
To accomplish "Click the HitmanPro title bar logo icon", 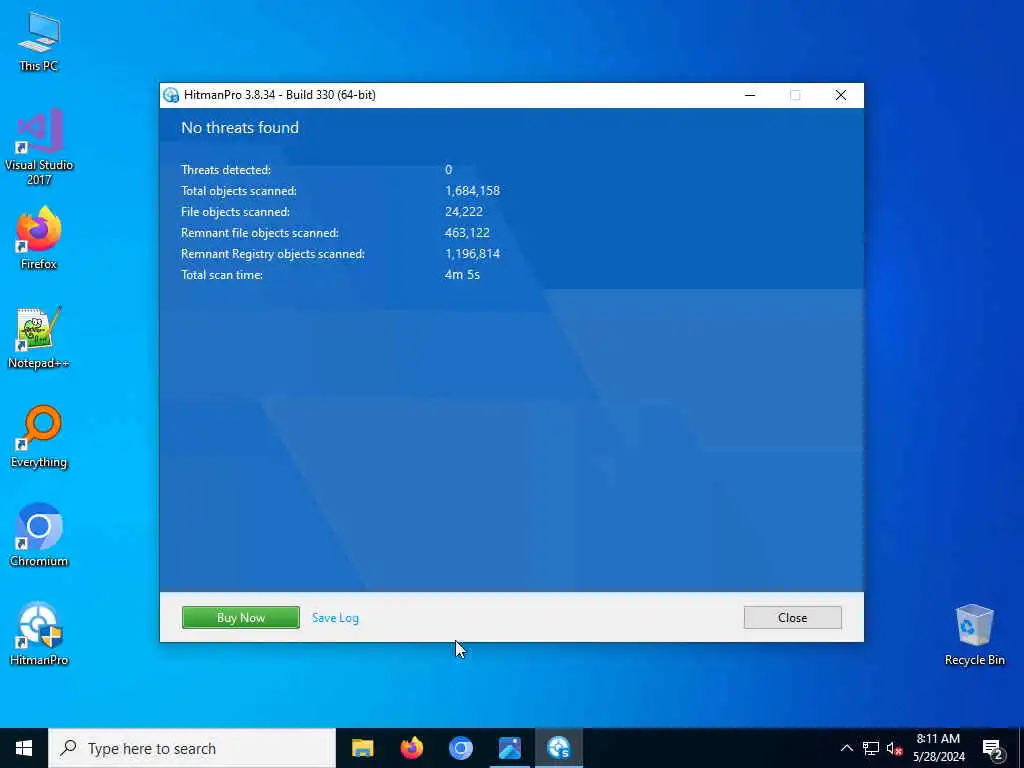I will point(171,95).
